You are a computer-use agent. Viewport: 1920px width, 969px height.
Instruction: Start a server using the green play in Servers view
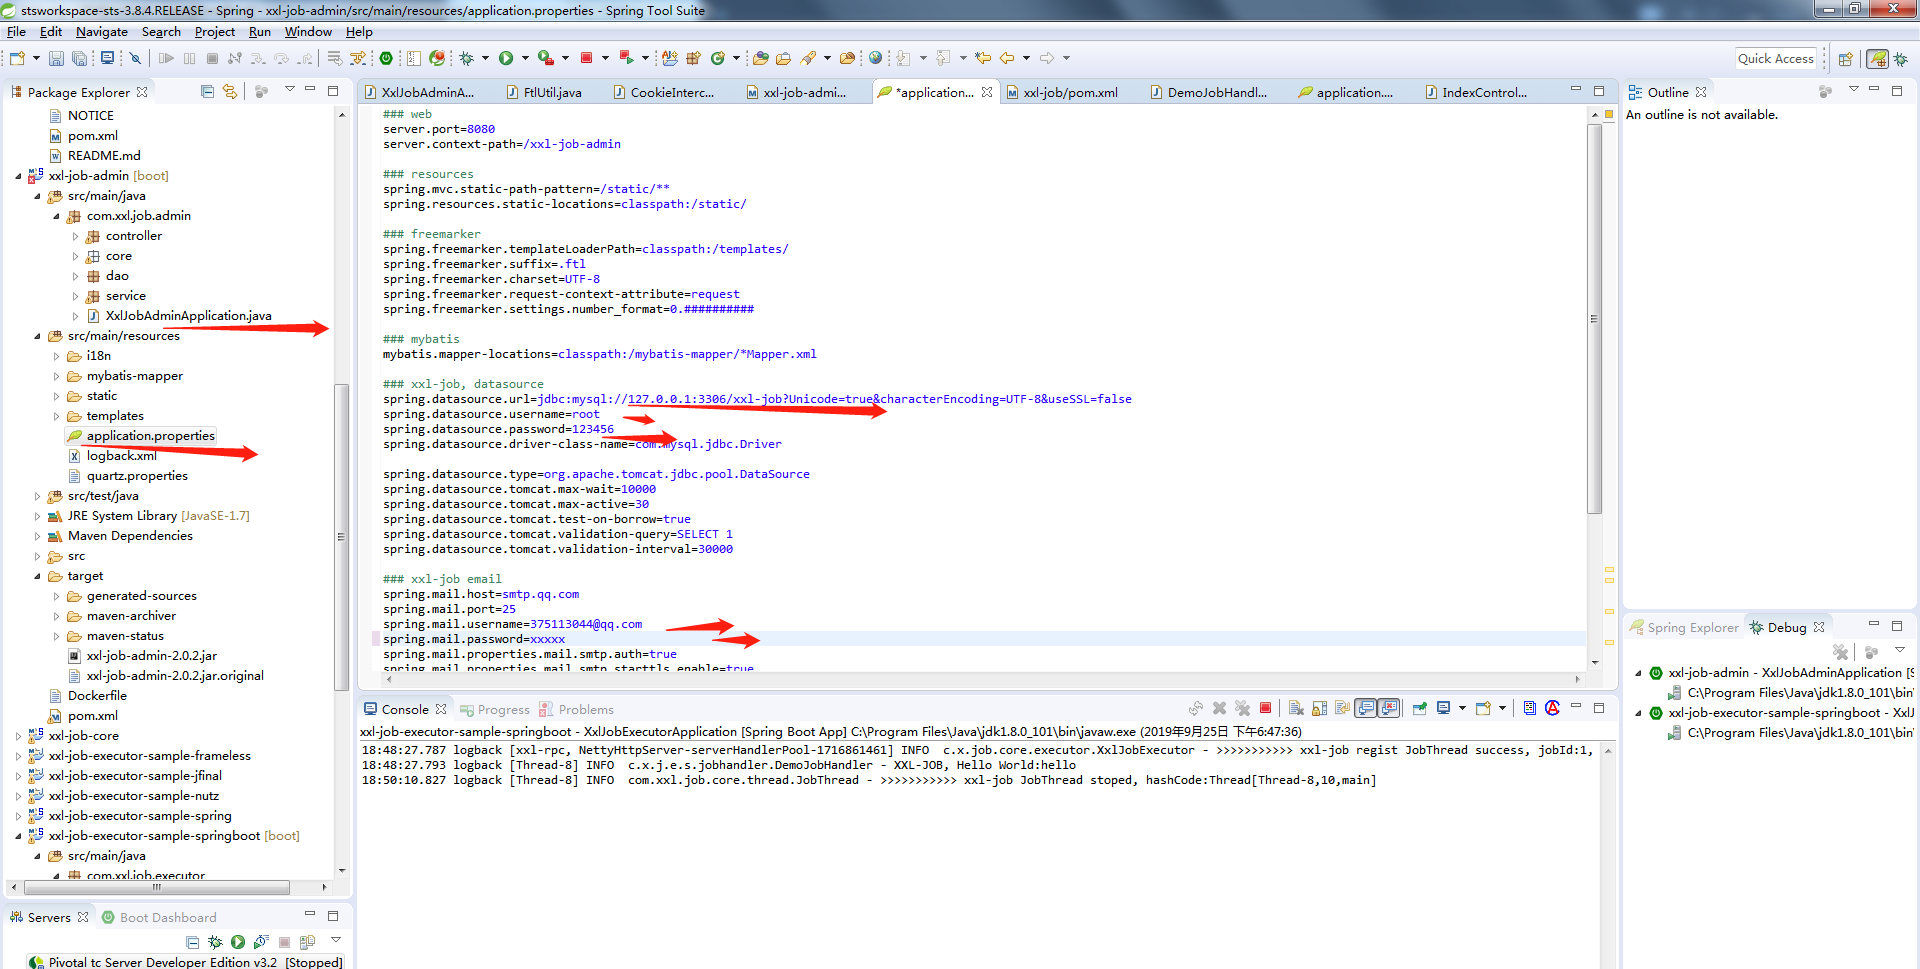tap(237, 941)
